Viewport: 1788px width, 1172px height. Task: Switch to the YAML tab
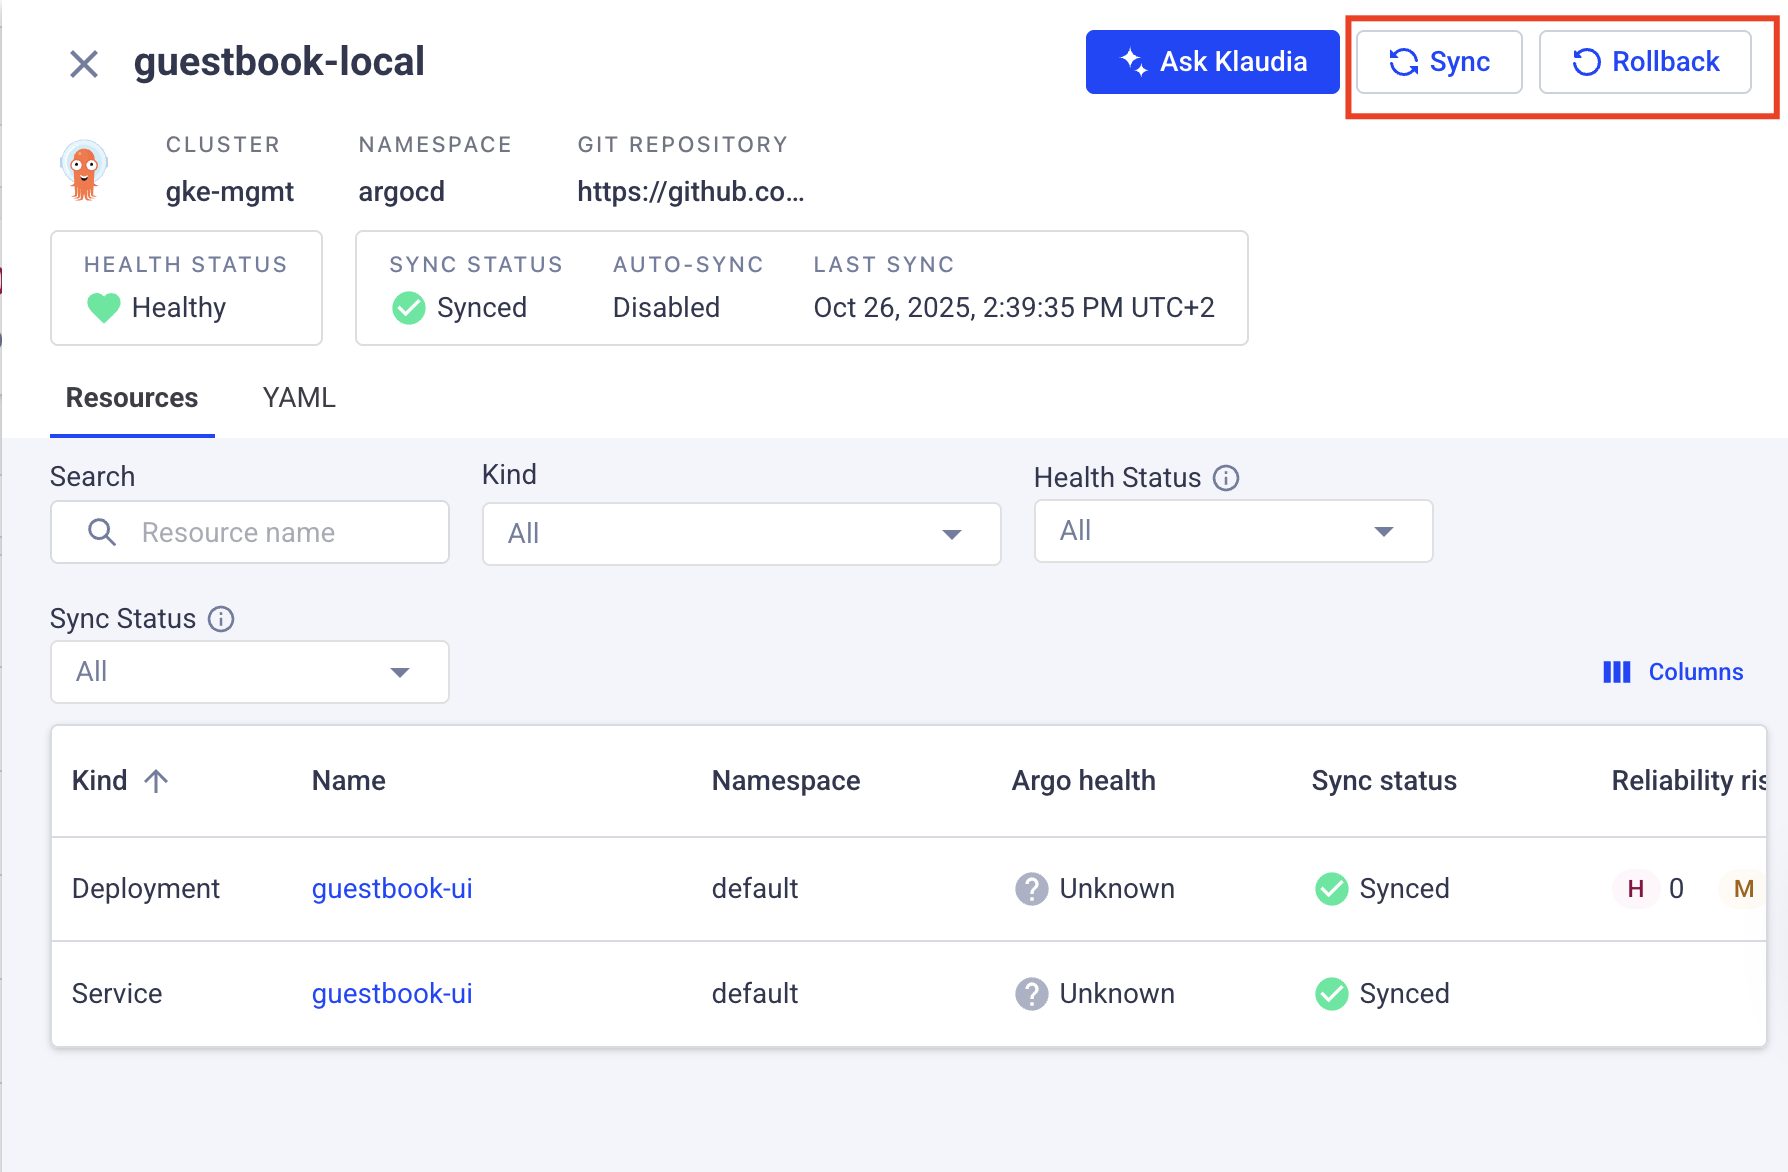(x=299, y=398)
